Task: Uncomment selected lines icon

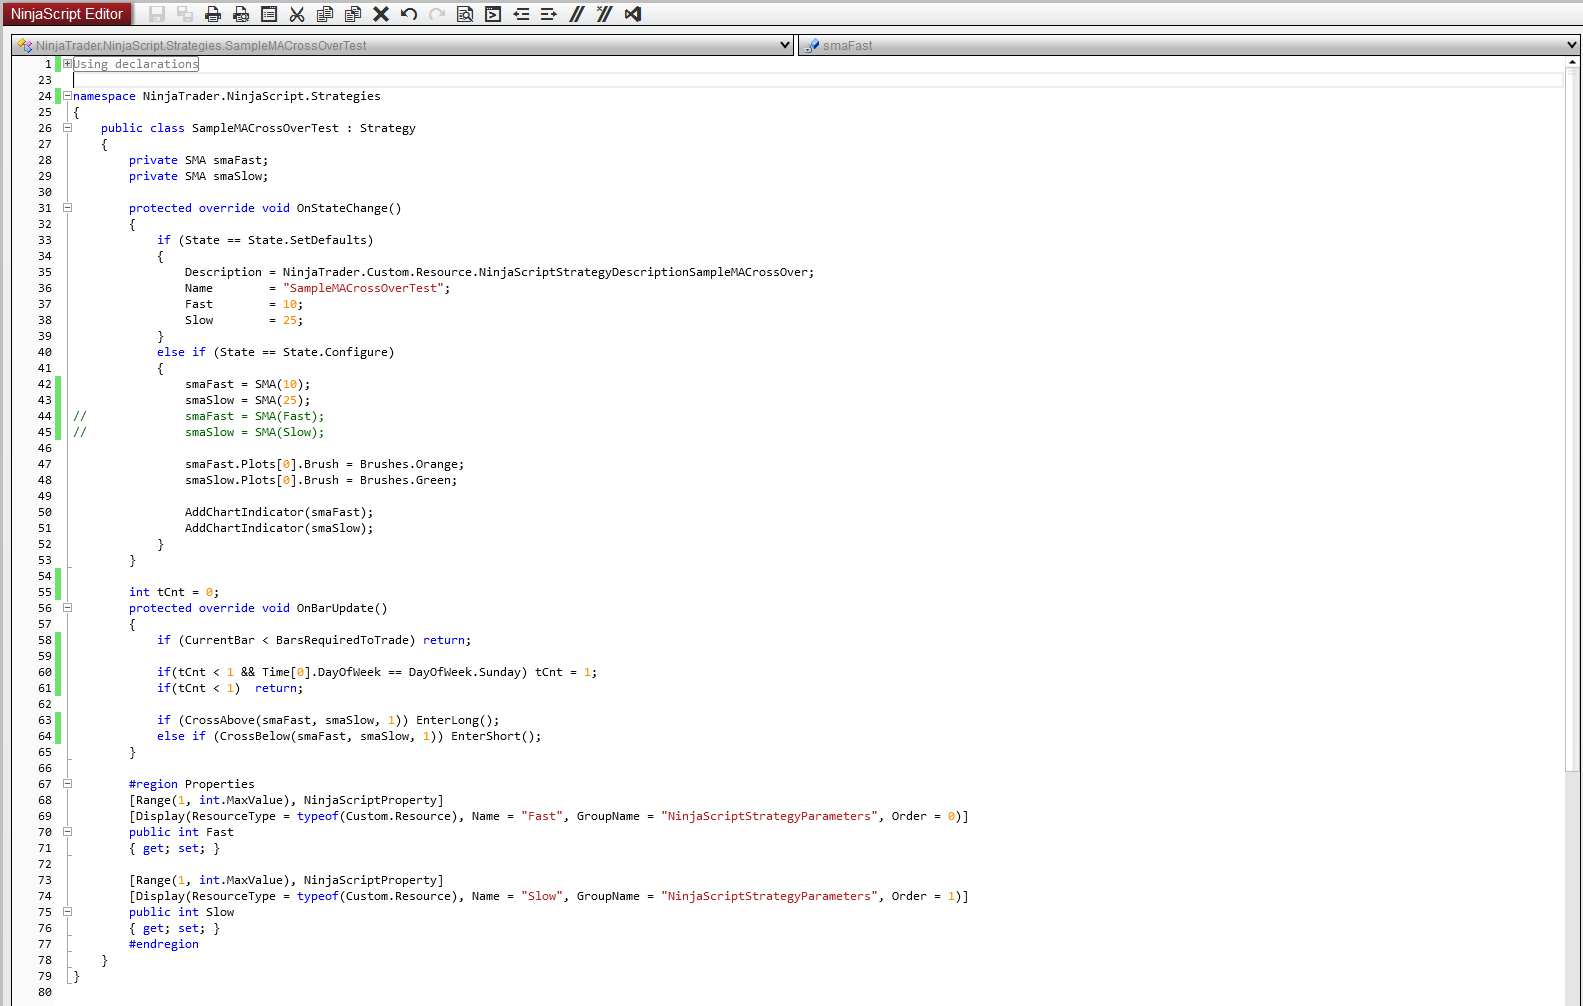Action: [x=605, y=14]
